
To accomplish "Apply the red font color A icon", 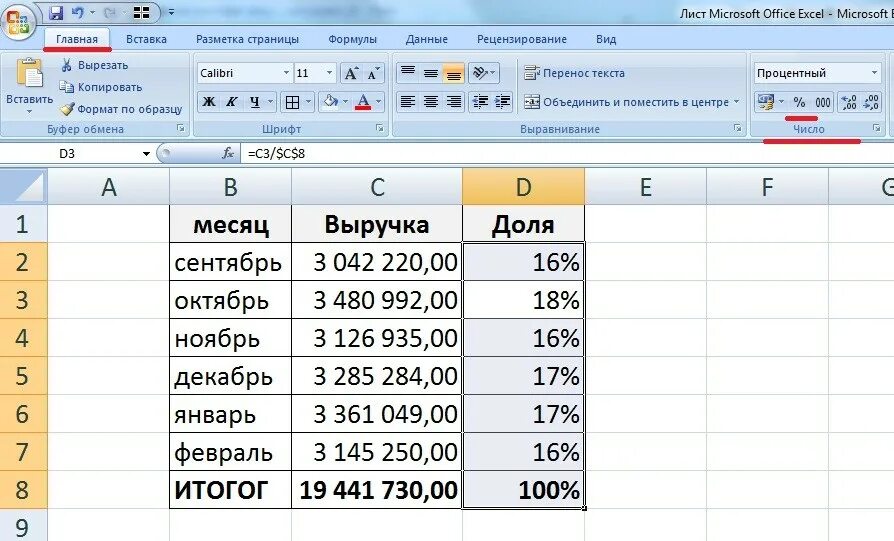I will click(x=363, y=102).
